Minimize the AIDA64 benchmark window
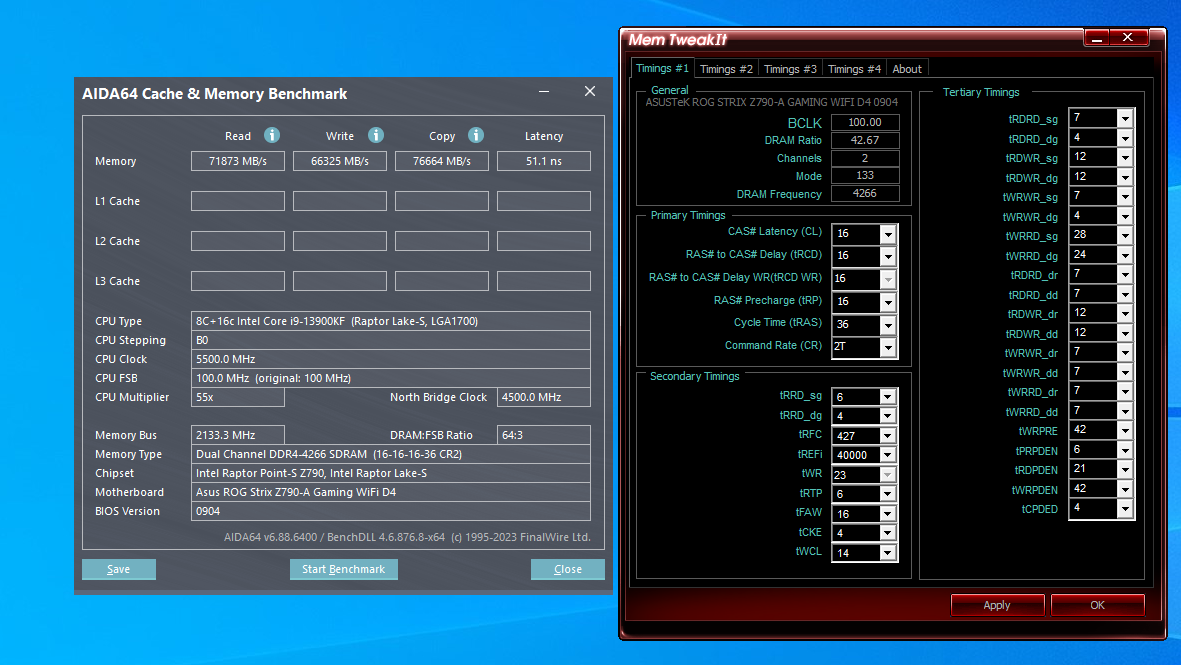The height and width of the screenshot is (665, 1181). point(544,92)
